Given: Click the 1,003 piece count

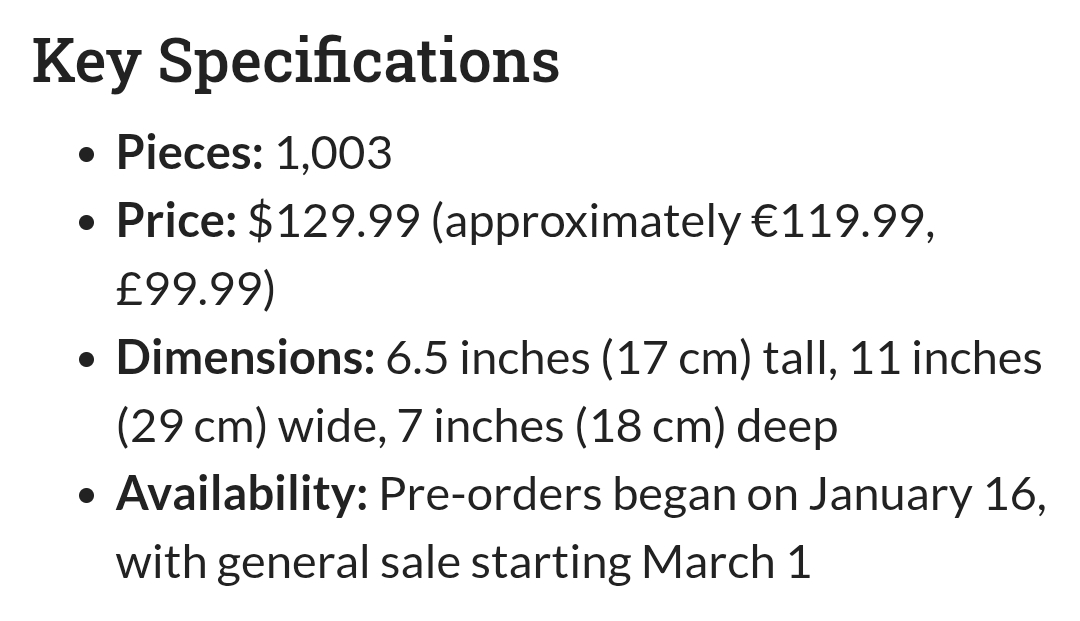Looking at the screenshot, I should [333, 153].
